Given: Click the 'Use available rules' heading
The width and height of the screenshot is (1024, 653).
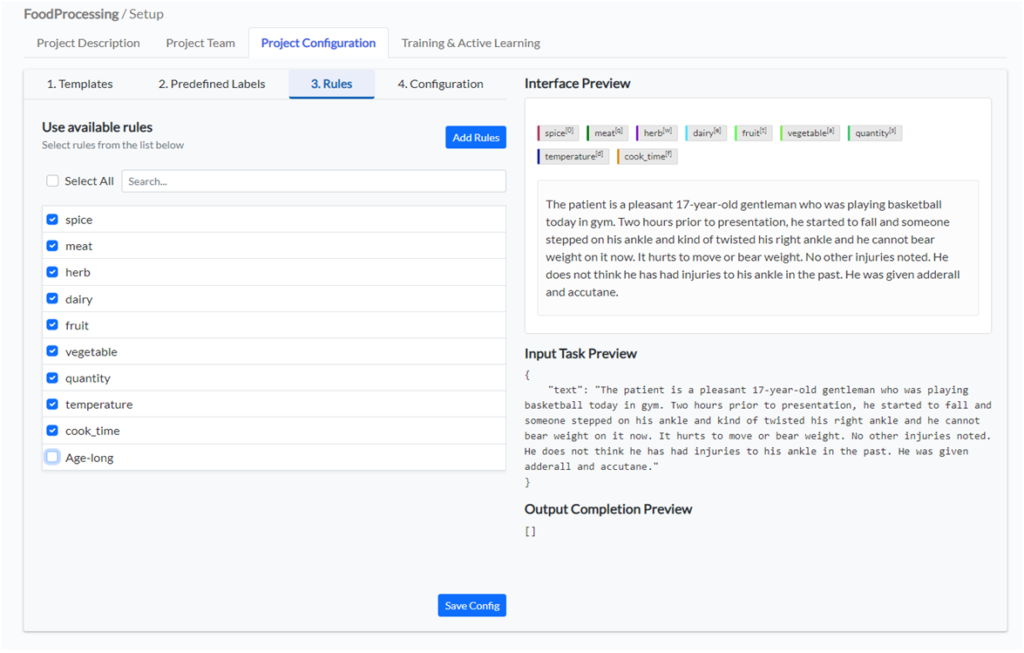Looking at the screenshot, I should point(97,127).
